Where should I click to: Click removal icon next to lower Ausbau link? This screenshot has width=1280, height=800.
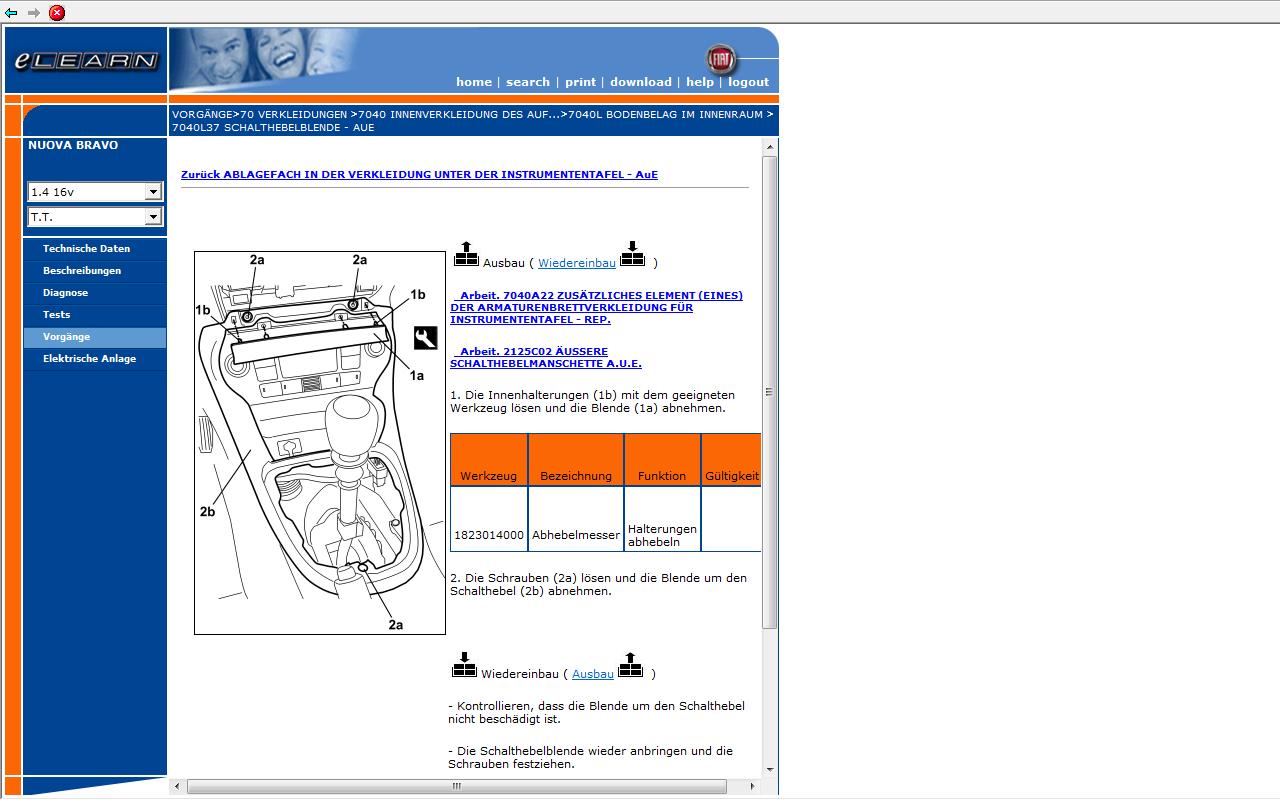(630, 666)
